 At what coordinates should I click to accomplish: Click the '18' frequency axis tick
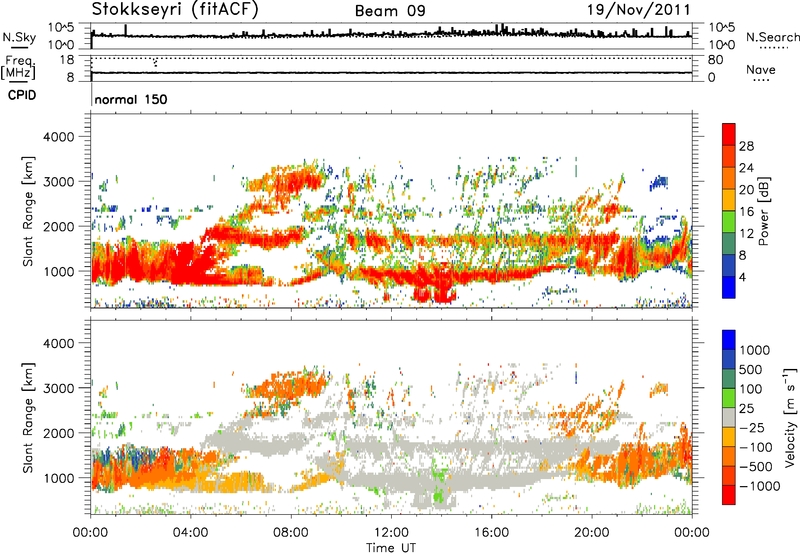click(67, 60)
